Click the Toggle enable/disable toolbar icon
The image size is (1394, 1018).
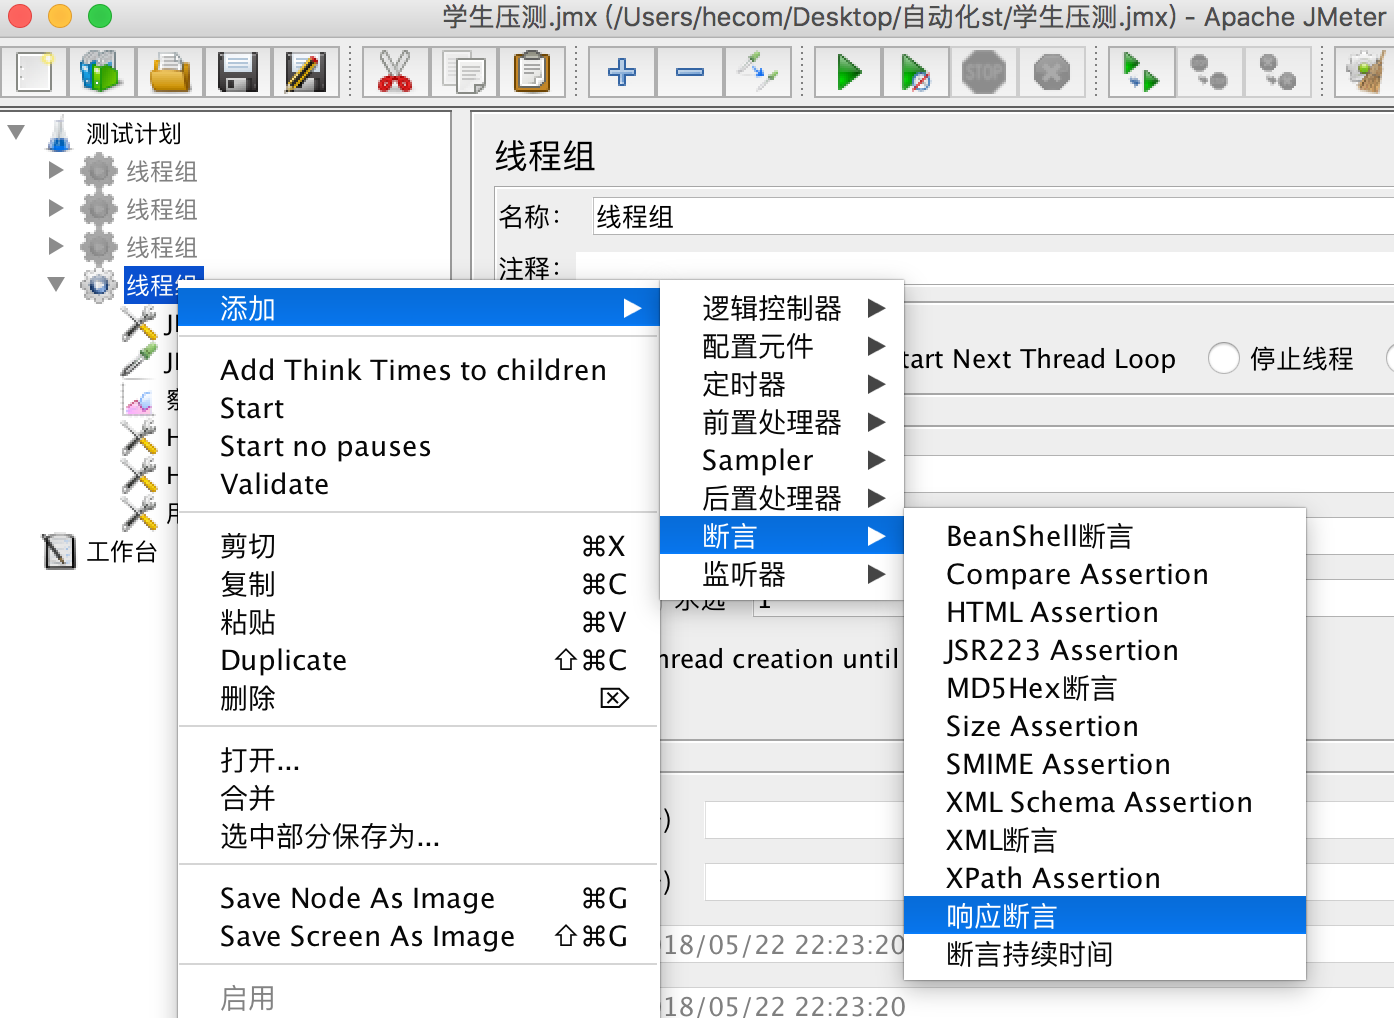tap(757, 72)
